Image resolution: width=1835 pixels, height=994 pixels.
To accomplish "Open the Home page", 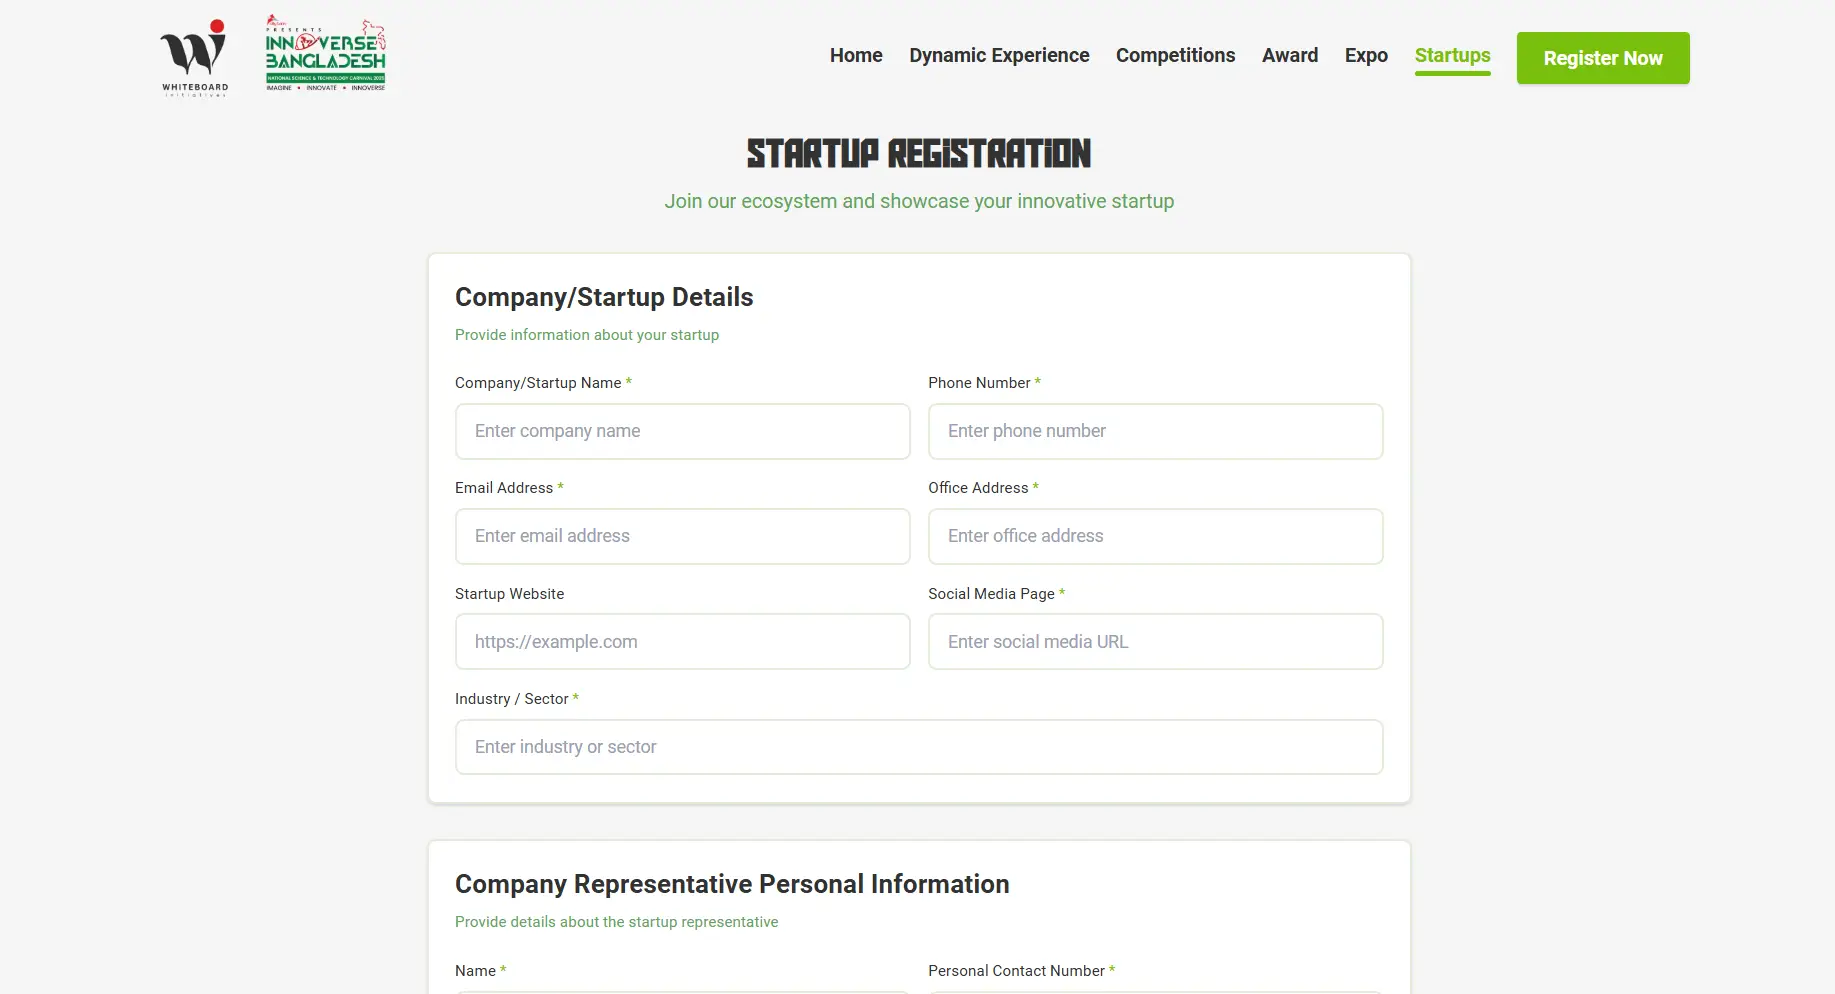I will [855, 56].
